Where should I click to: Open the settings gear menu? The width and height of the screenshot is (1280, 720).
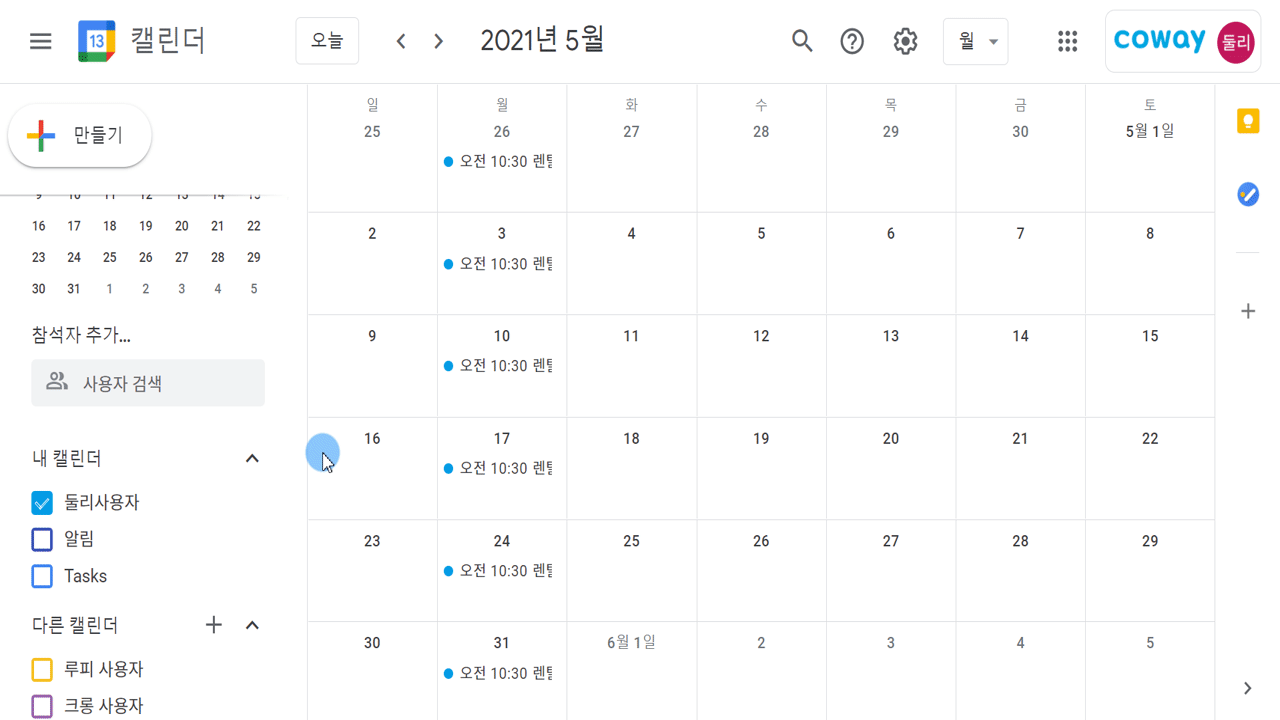click(x=905, y=41)
